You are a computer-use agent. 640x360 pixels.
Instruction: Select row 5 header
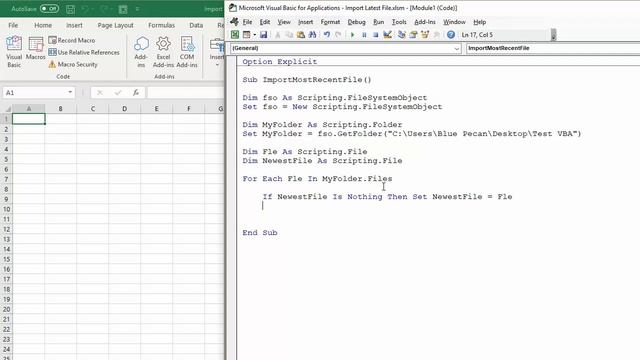(6, 159)
